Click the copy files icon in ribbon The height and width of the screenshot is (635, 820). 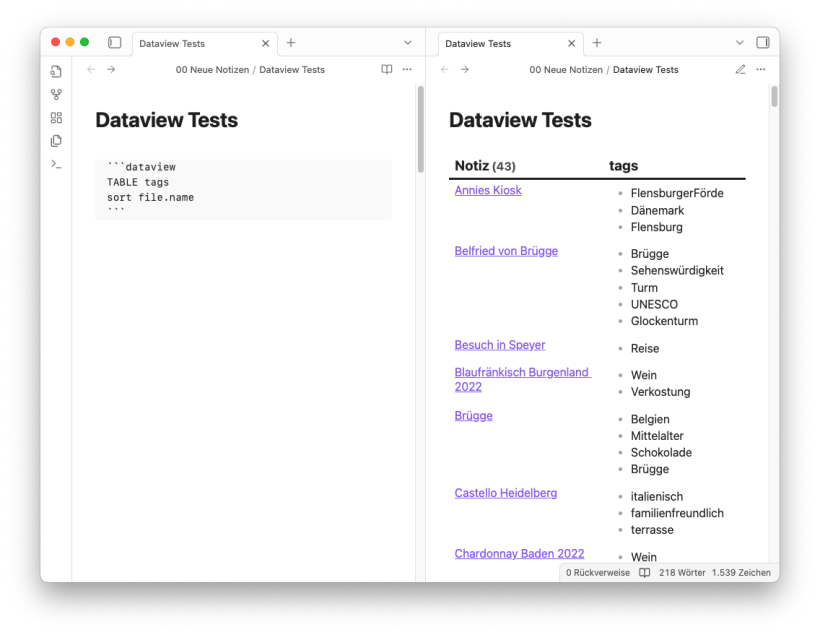56,141
